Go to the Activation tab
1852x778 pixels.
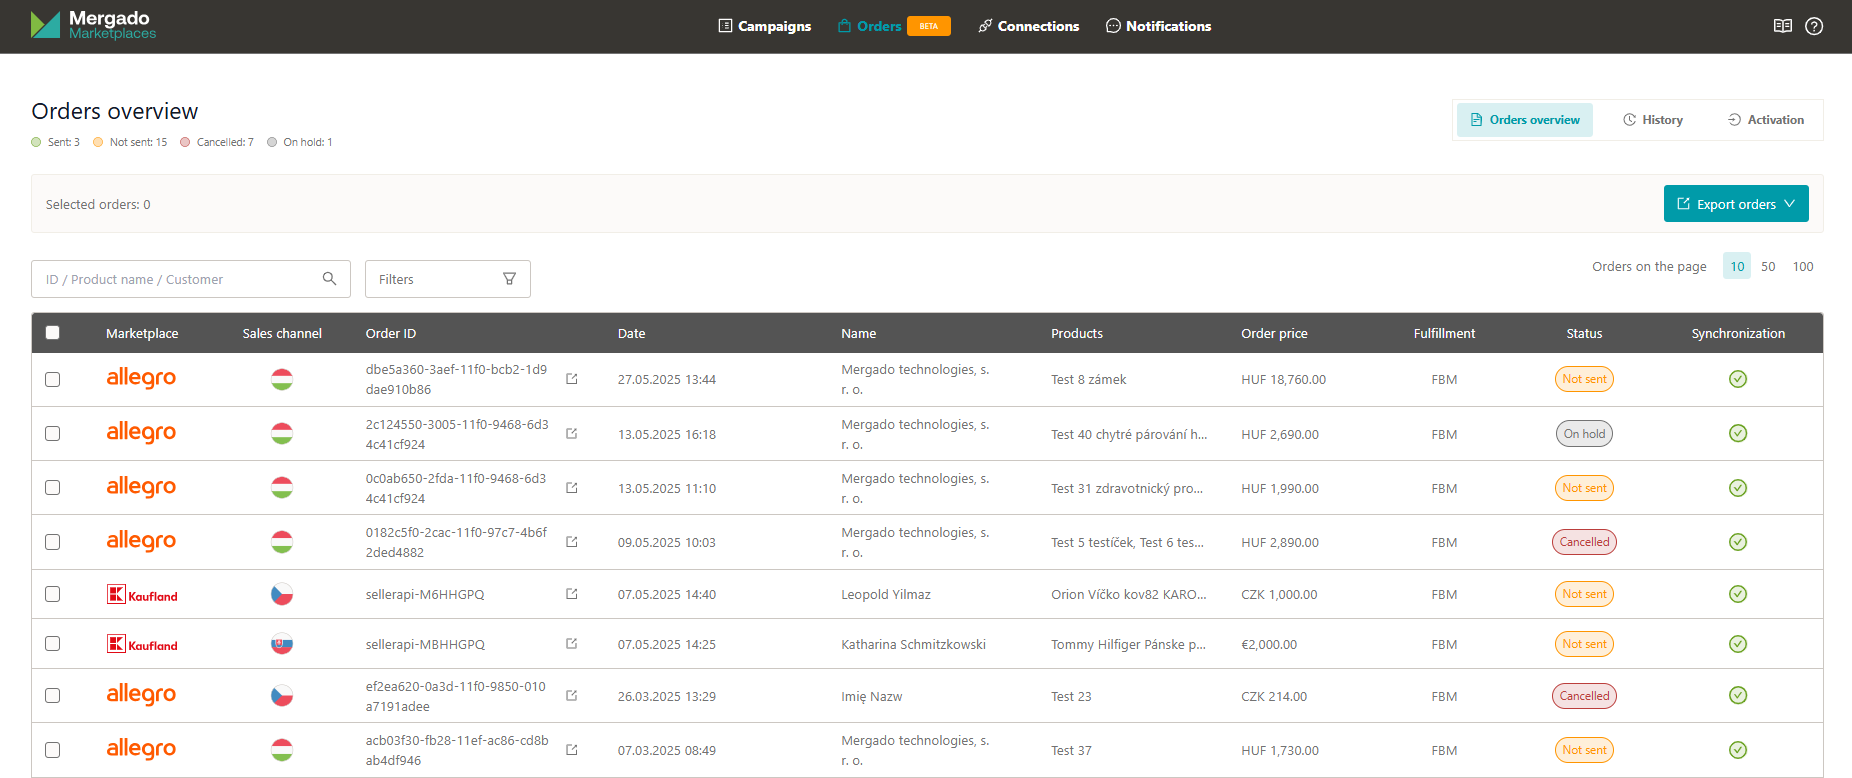pos(1766,120)
